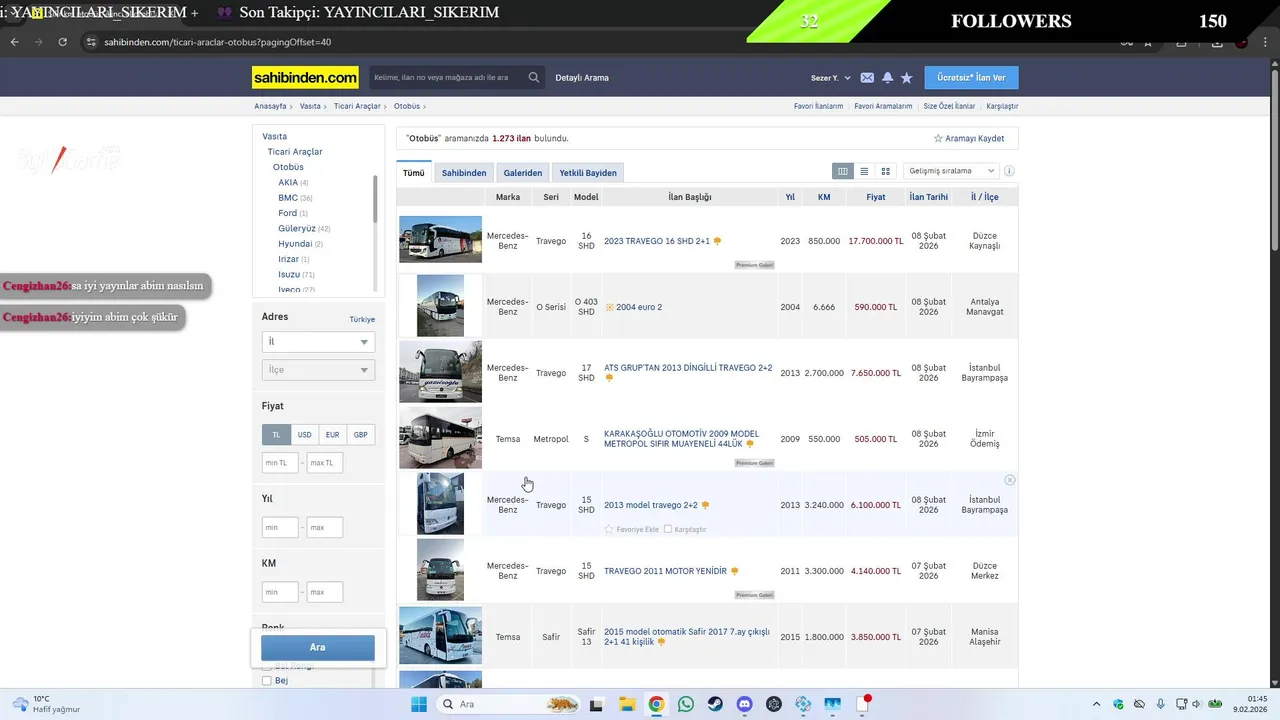Select the TL currency option
The height and width of the screenshot is (720, 1280).
(276, 435)
